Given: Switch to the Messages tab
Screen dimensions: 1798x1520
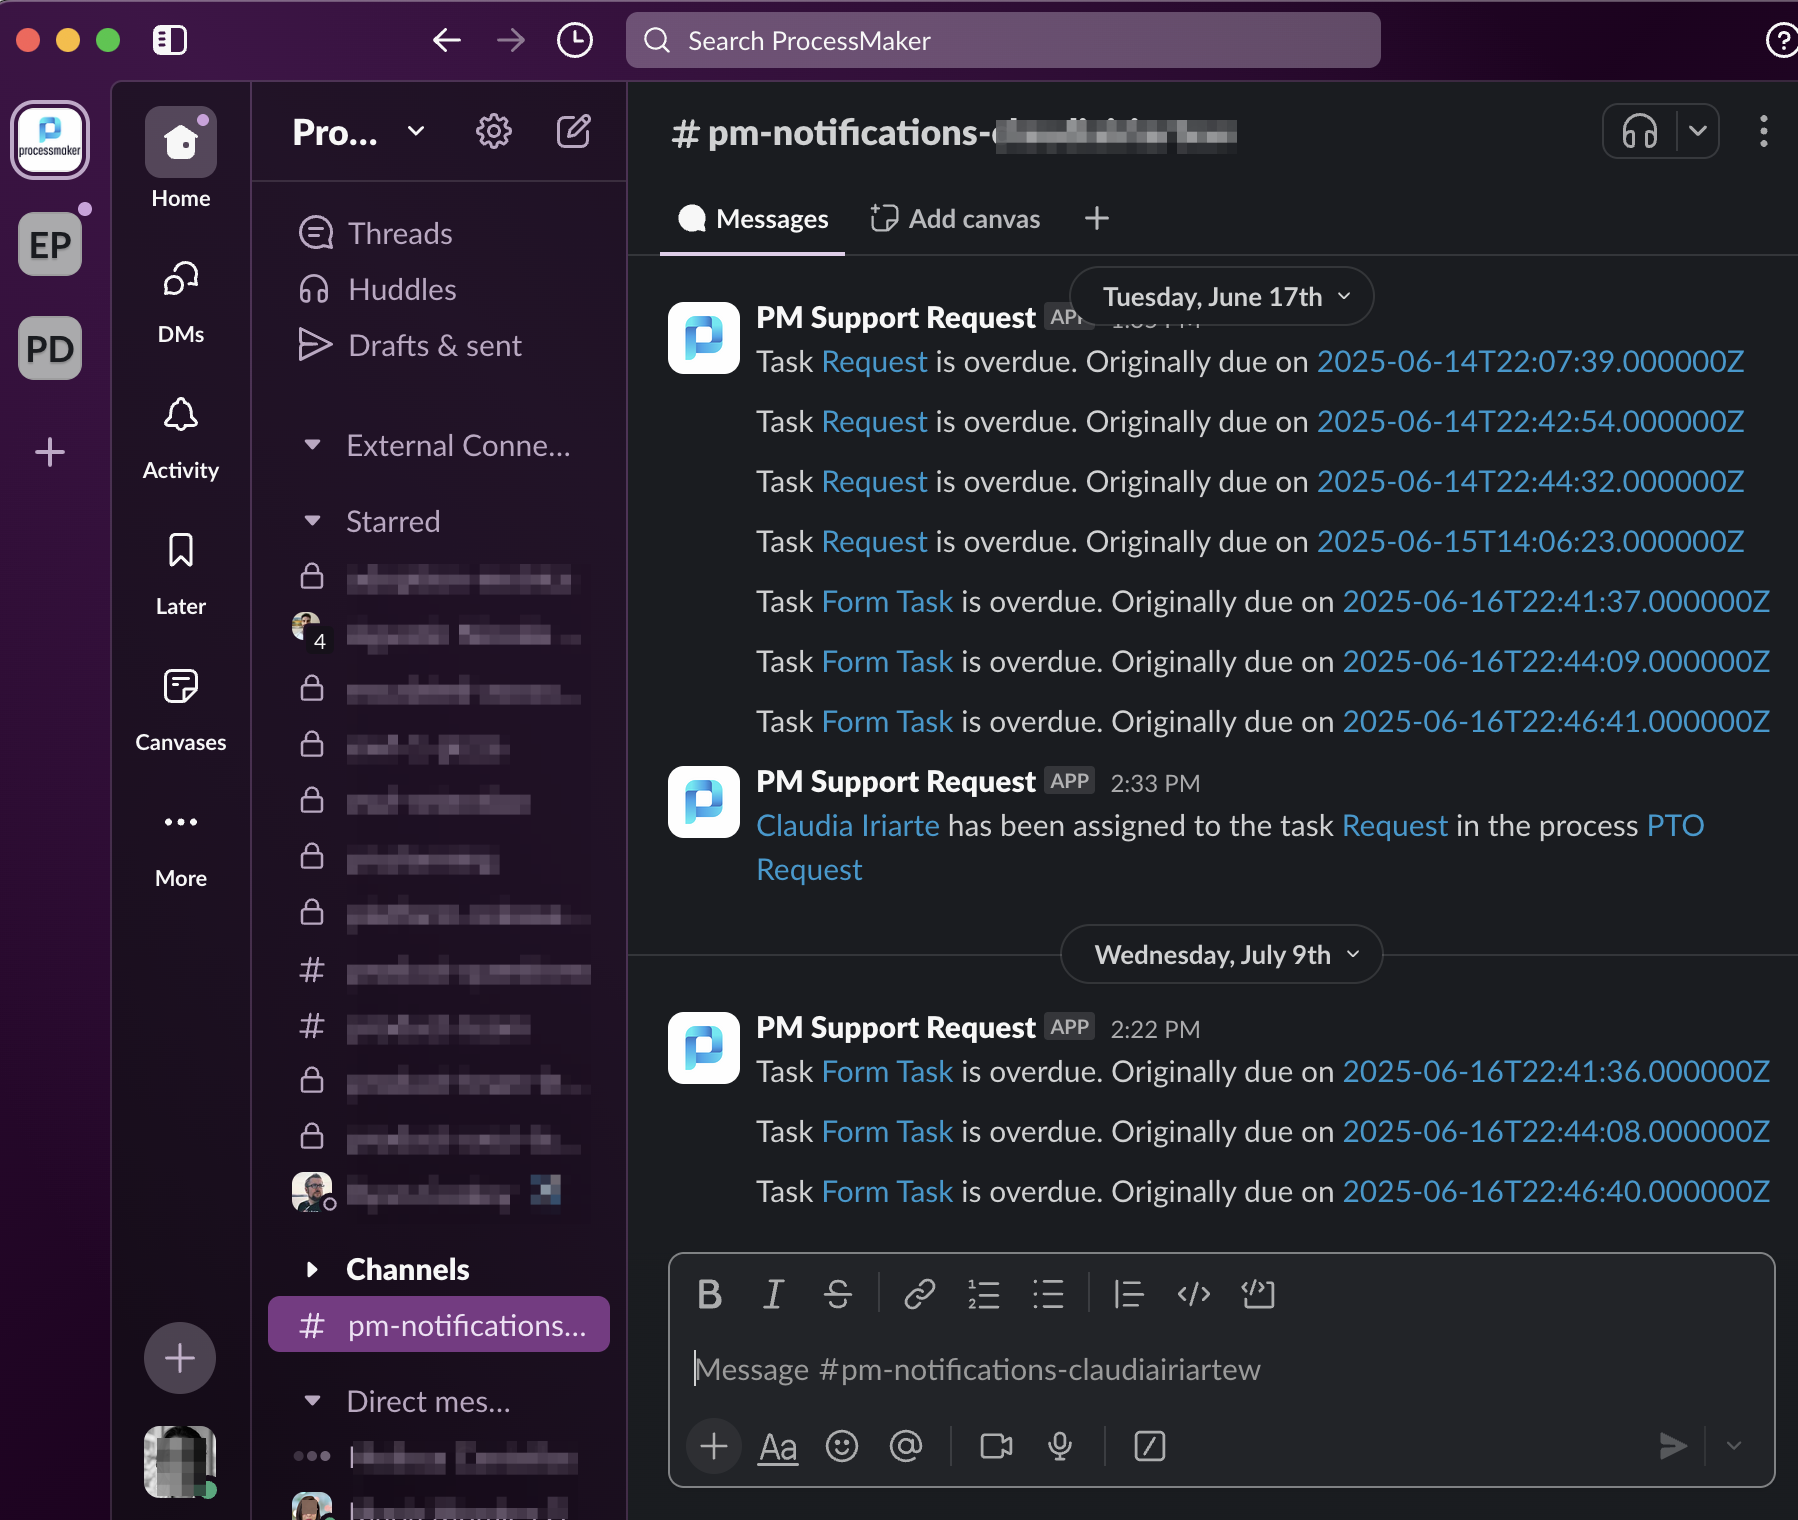Looking at the screenshot, I should pyautogui.click(x=753, y=219).
